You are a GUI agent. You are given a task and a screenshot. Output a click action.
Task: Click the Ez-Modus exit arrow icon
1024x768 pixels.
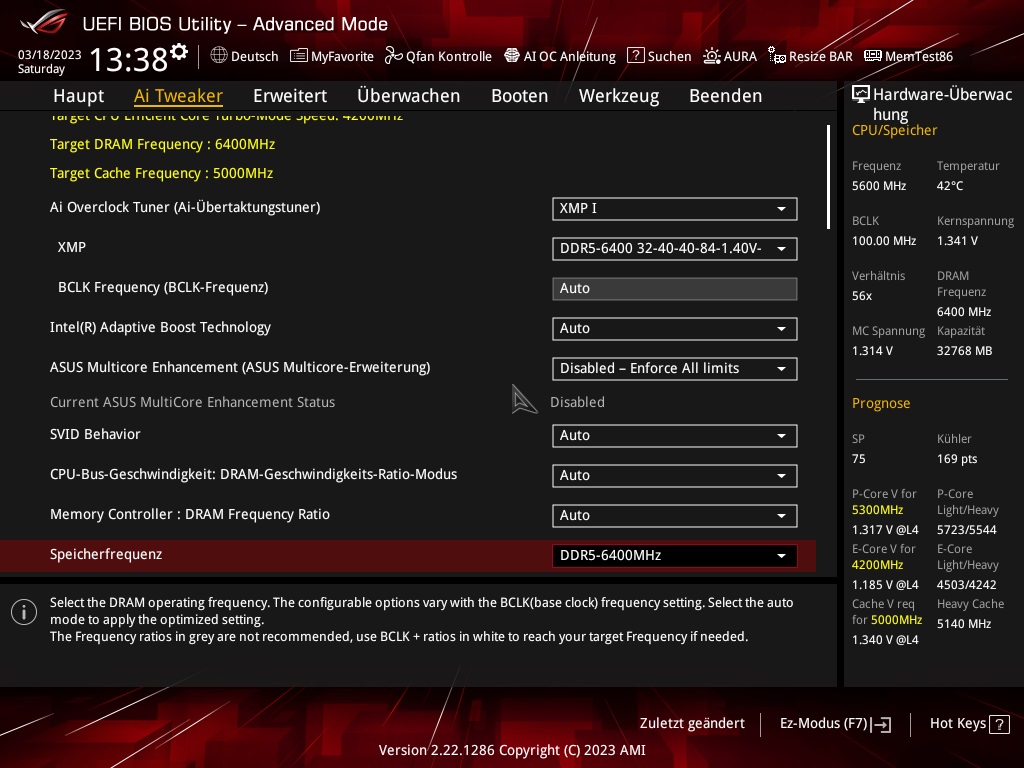pyautogui.click(x=881, y=724)
